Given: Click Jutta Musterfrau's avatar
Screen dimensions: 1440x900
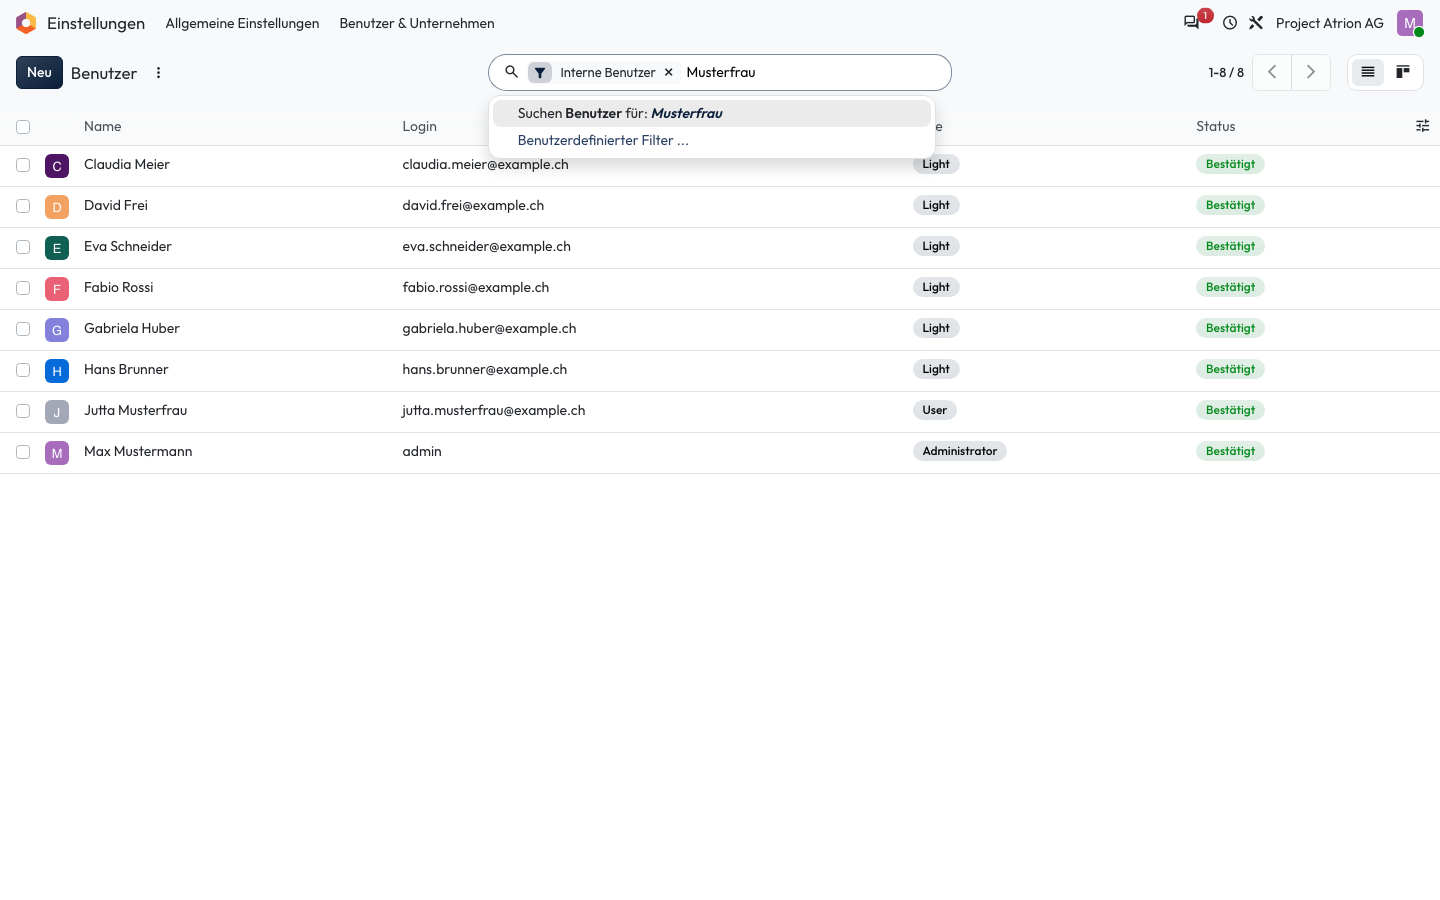Looking at the screenshot, I should point(57,411).
